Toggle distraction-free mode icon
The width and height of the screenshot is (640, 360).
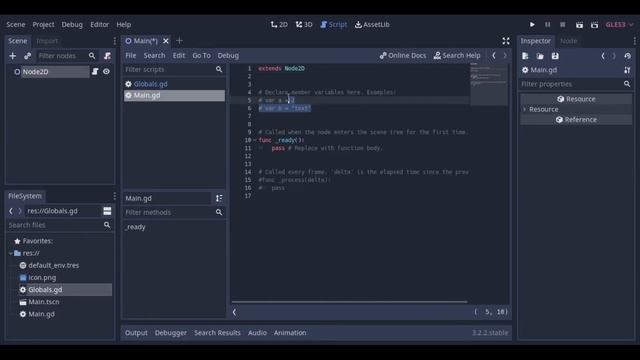(x=506, y=41)
